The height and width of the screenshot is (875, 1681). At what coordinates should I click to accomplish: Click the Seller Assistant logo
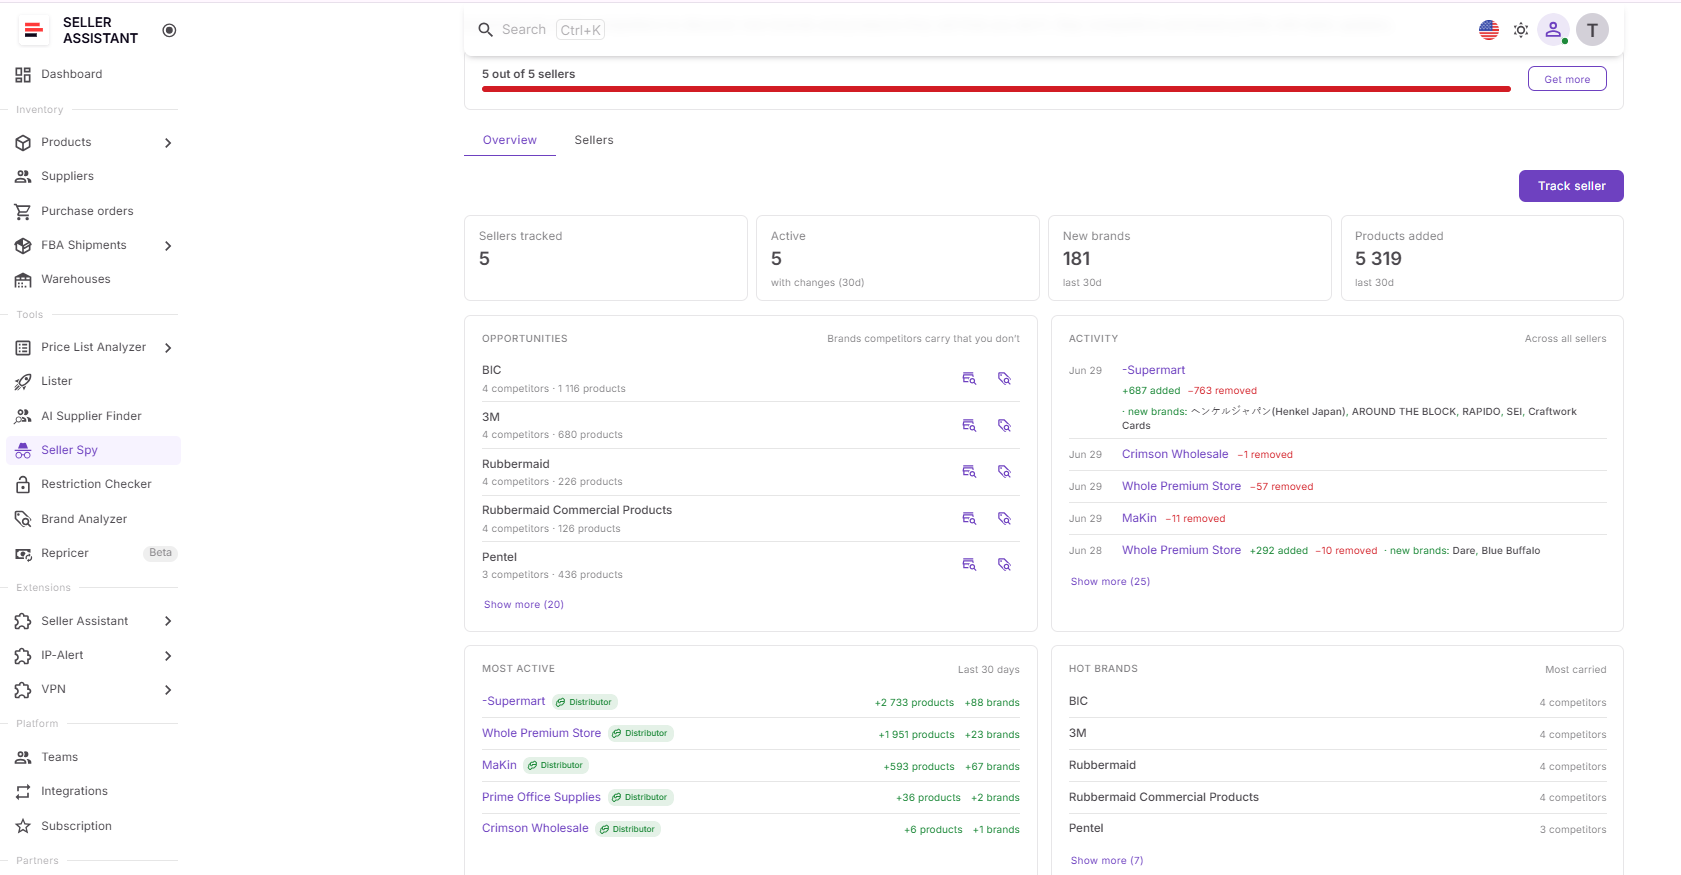coord(34,30)
